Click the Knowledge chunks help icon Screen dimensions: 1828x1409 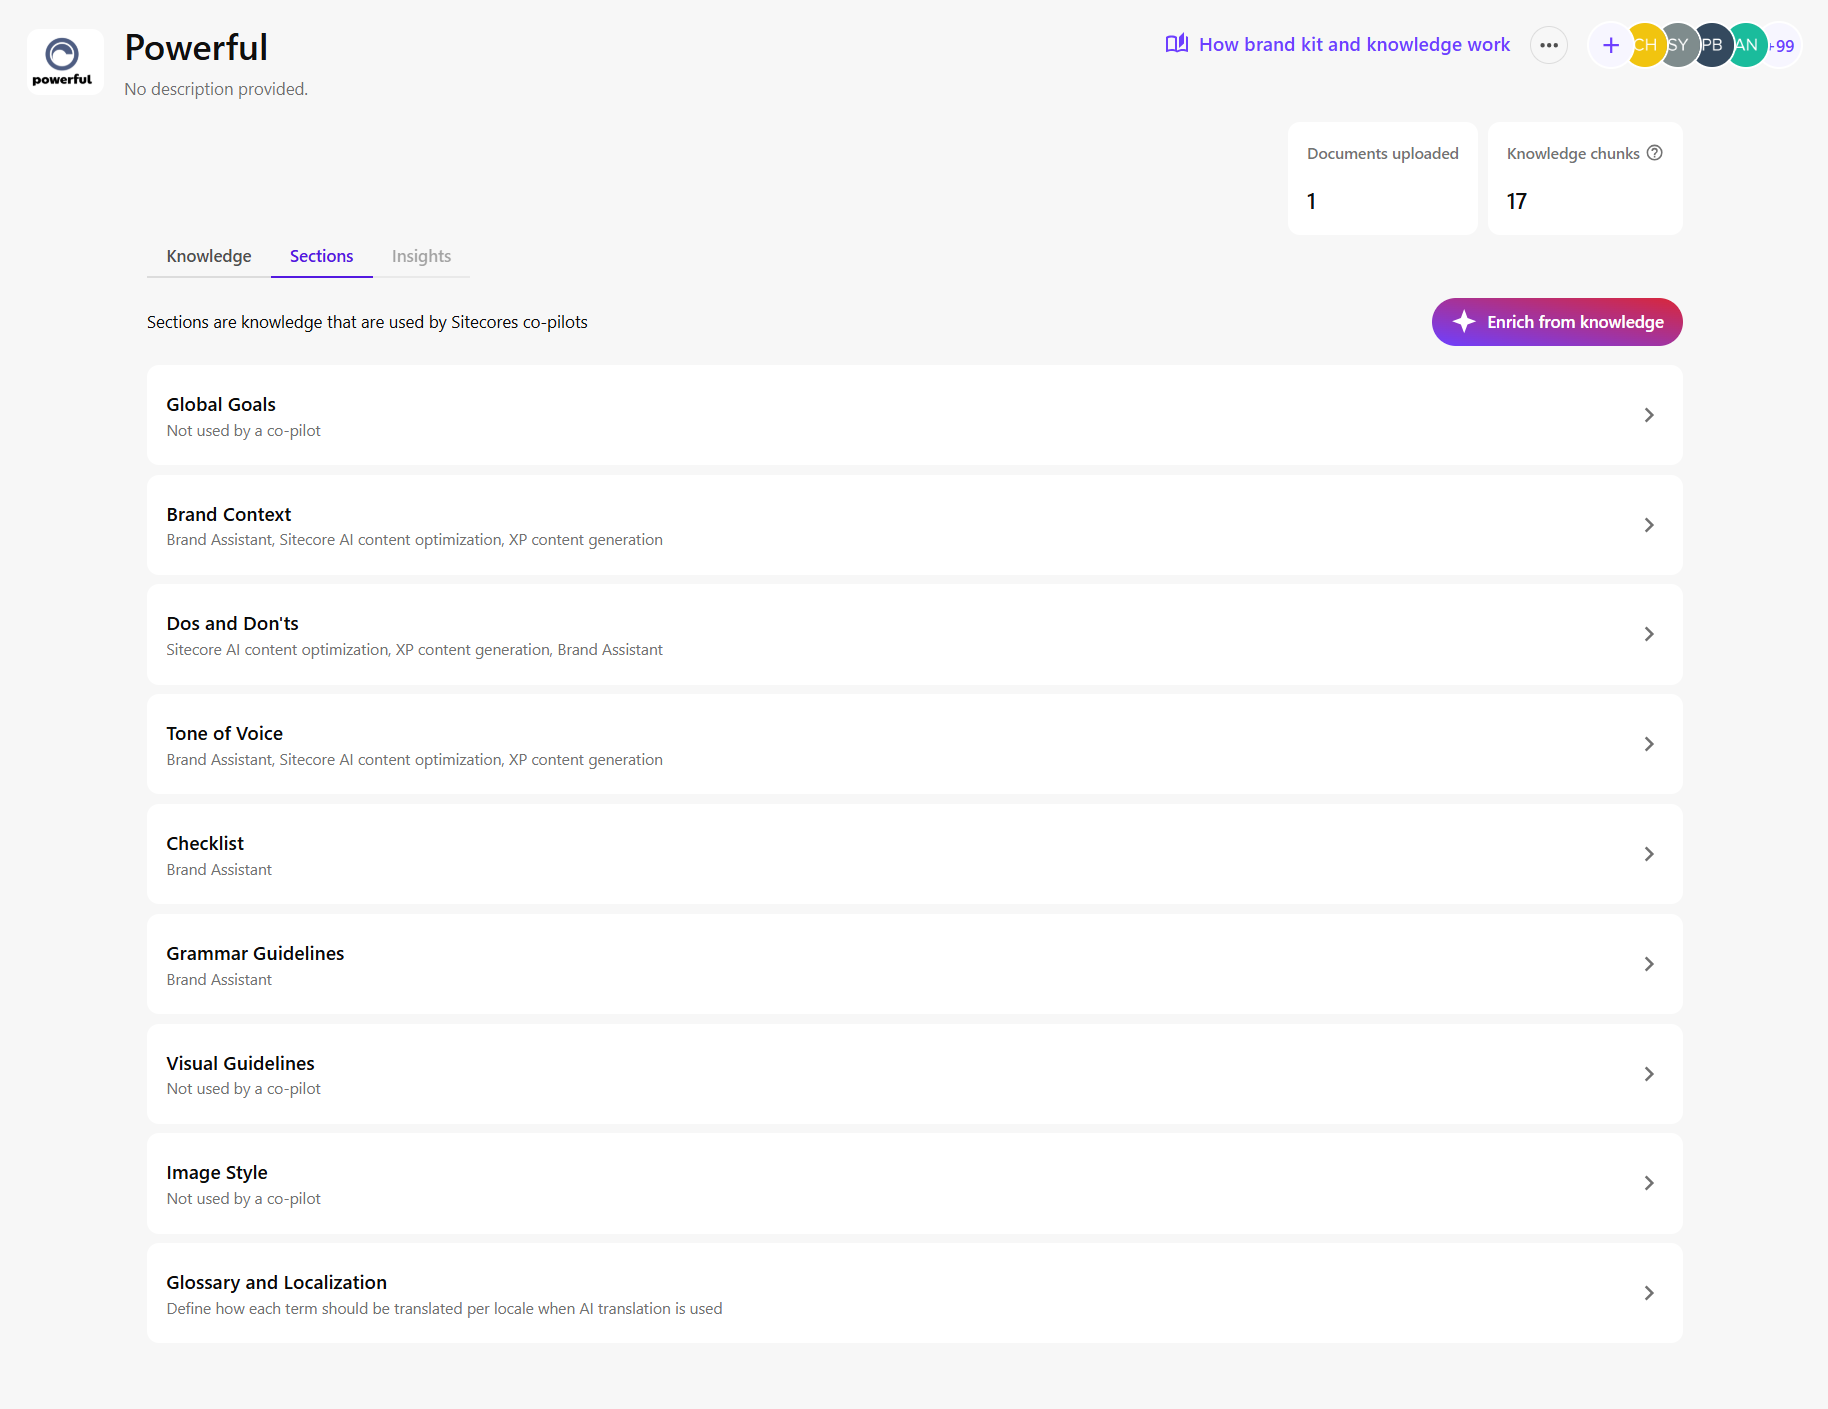1655,153
